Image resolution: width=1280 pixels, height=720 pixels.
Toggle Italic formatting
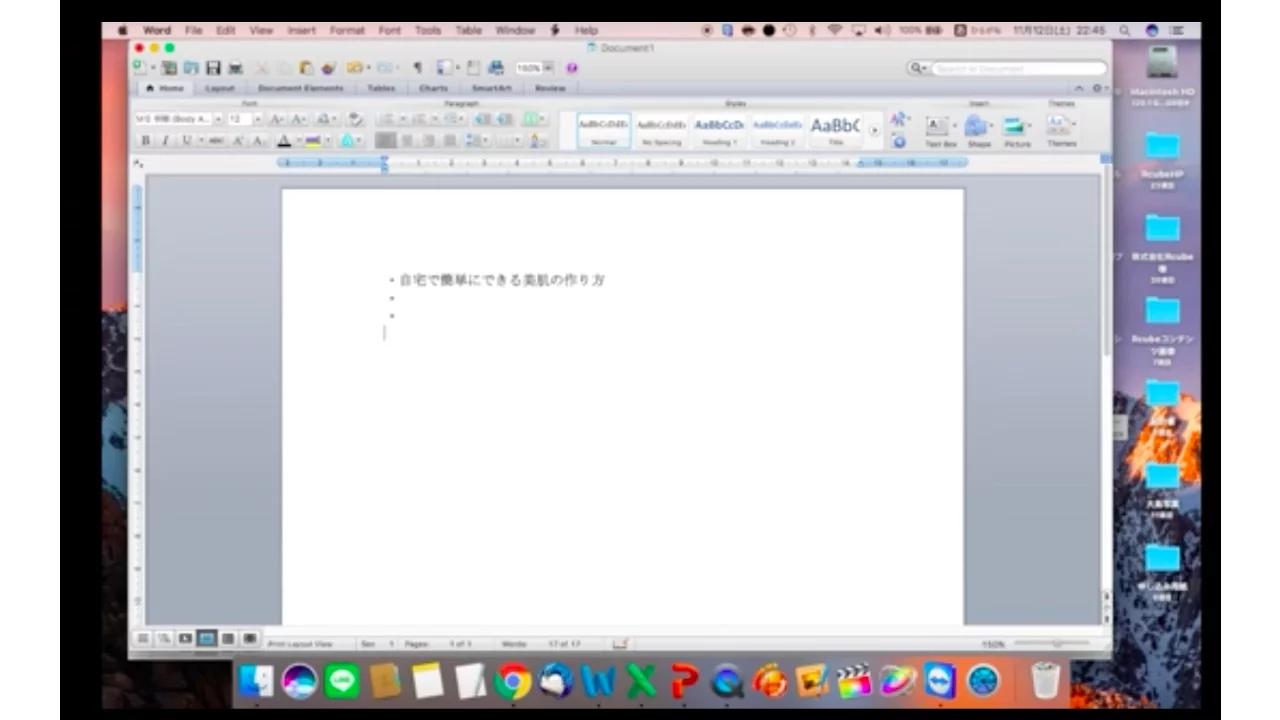click(165, 141)
